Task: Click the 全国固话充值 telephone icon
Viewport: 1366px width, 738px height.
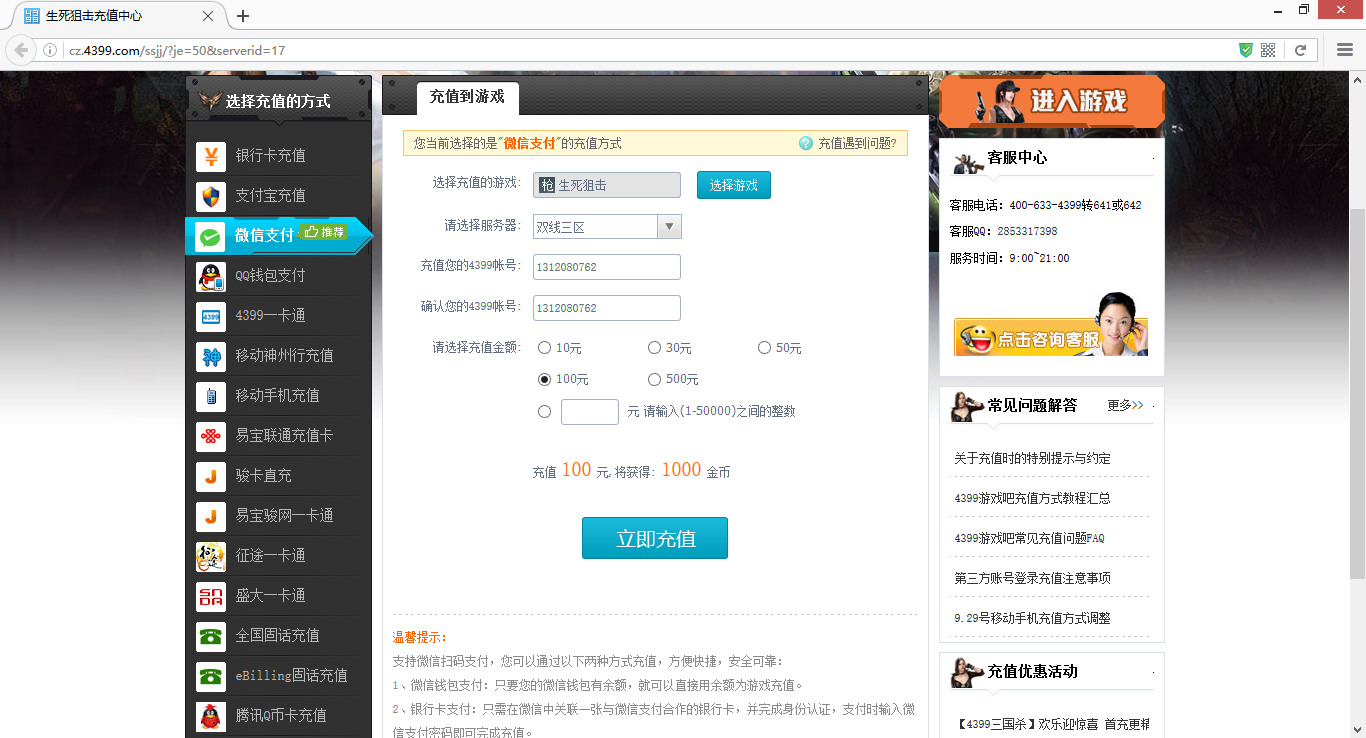Action: click(210, 636)
